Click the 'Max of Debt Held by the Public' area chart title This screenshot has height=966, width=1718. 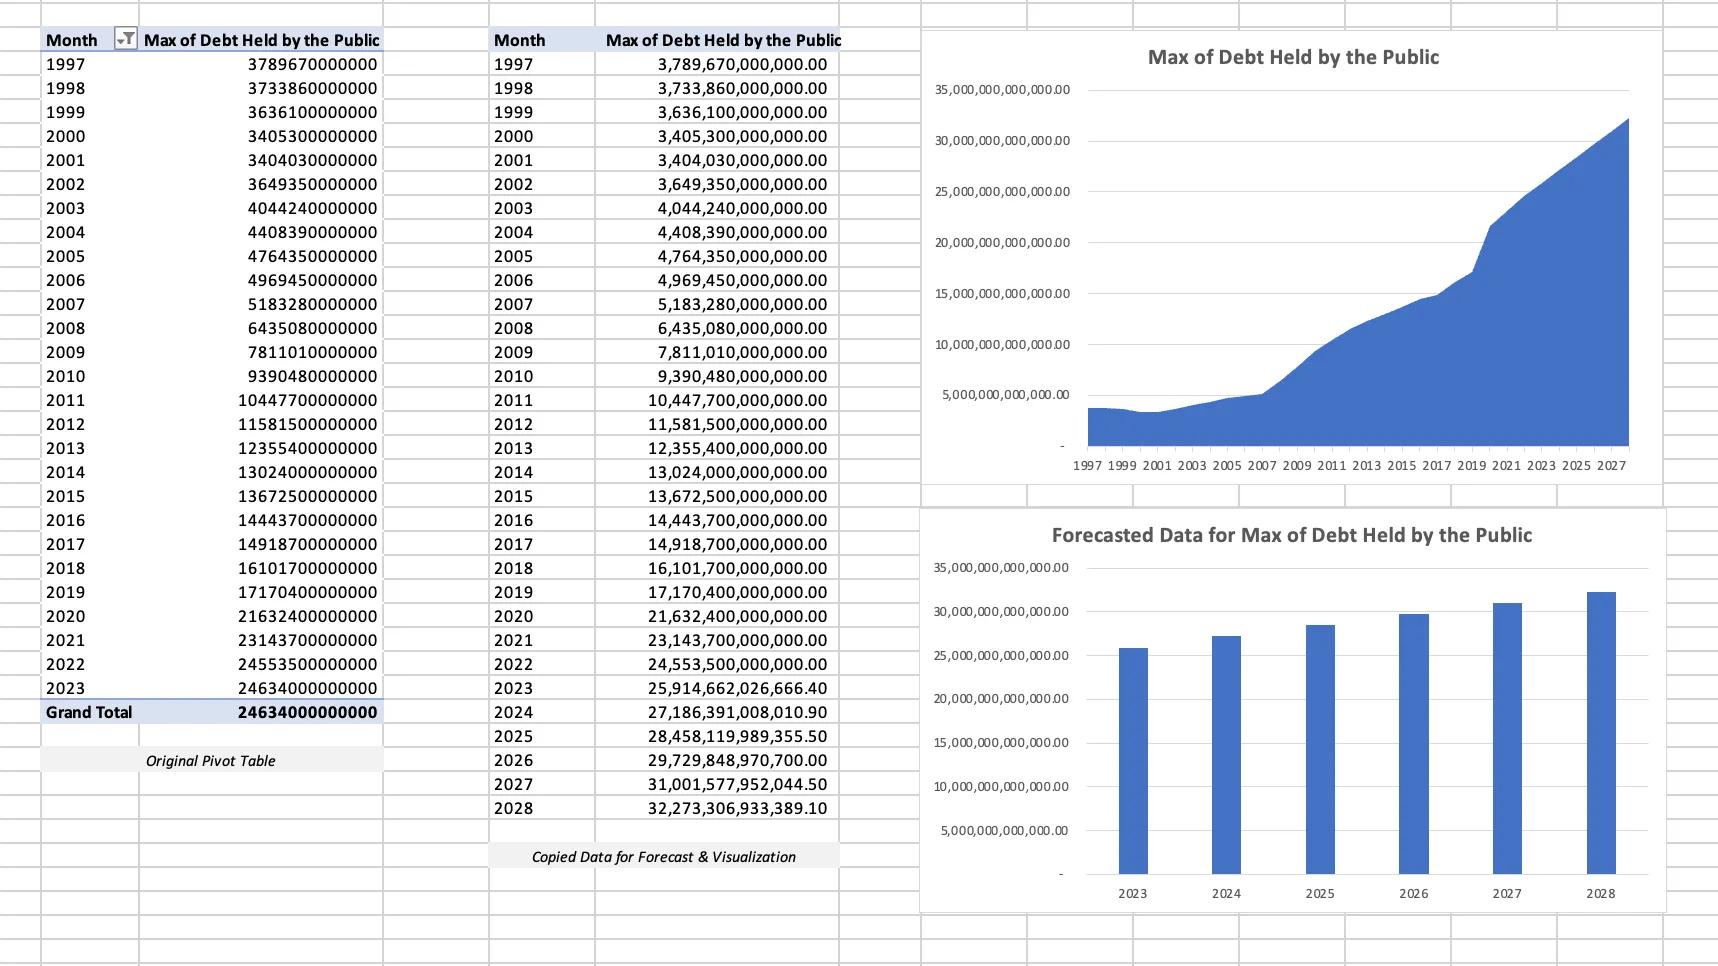1293,57
